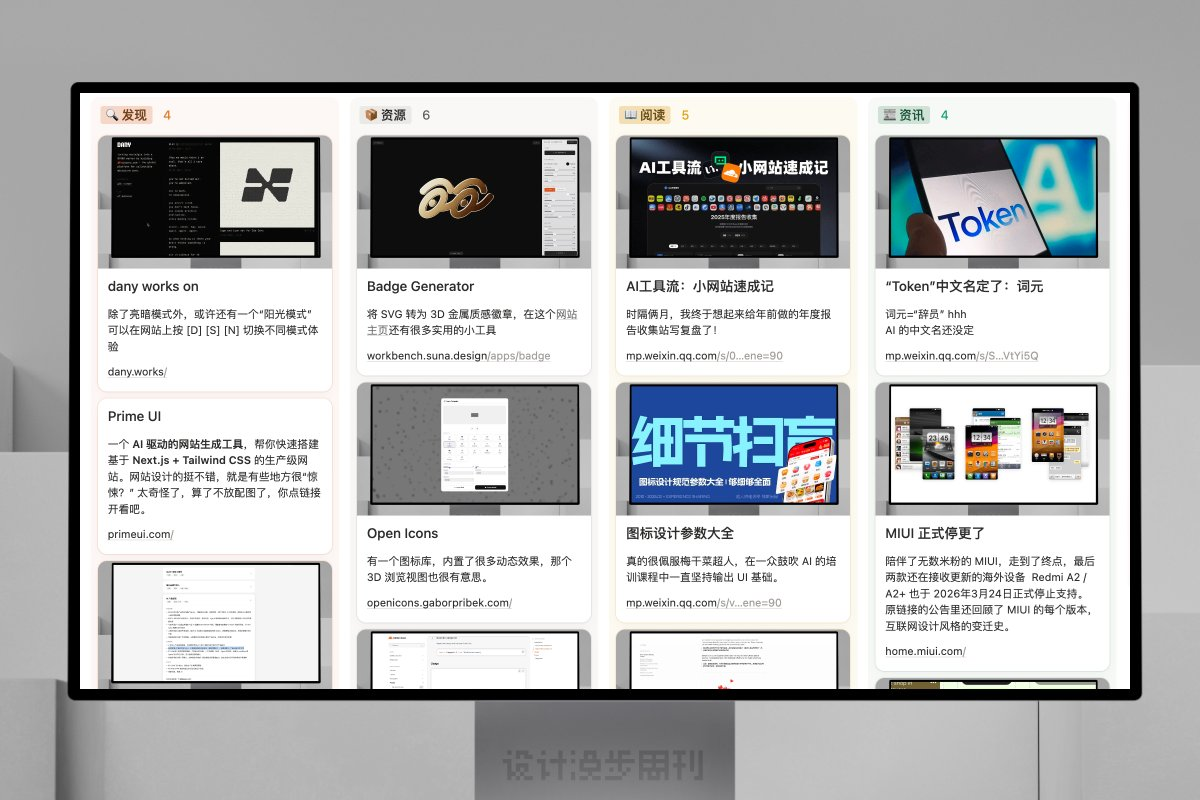Click the newspaper icon of 资讯 column

[x=889, y=115]
